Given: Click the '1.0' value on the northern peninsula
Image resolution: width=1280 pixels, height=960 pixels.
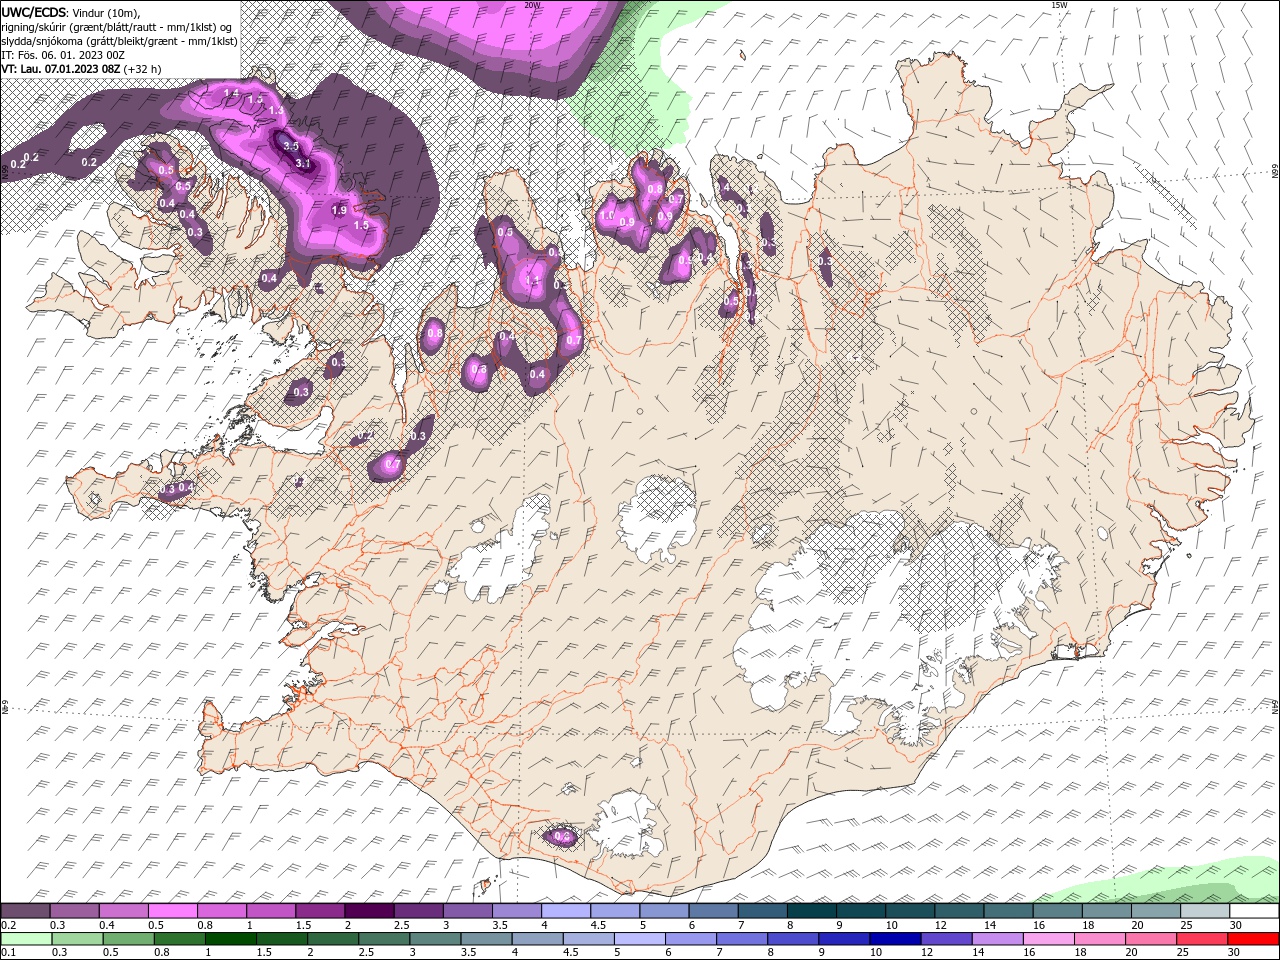Looking at the screenshot, I should (606, 215).
